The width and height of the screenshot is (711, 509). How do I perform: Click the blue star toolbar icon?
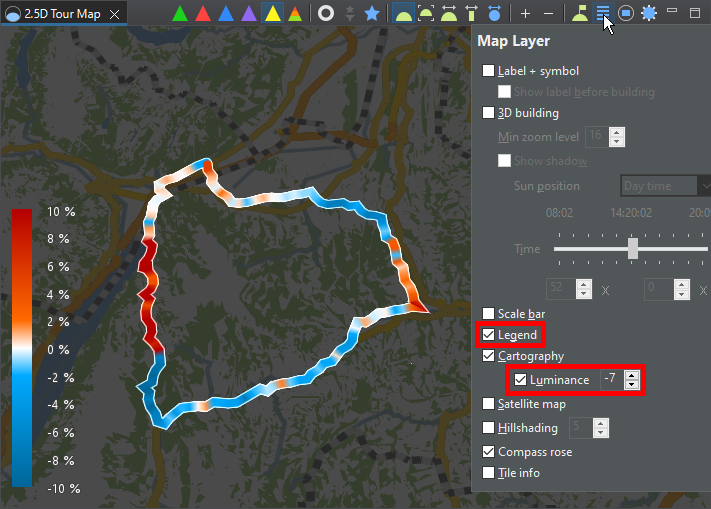point(372,14)
